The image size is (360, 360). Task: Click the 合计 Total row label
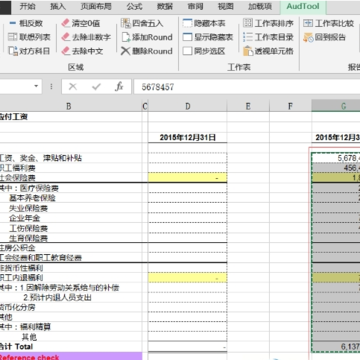pyautogui.click(x=16, y=346)
